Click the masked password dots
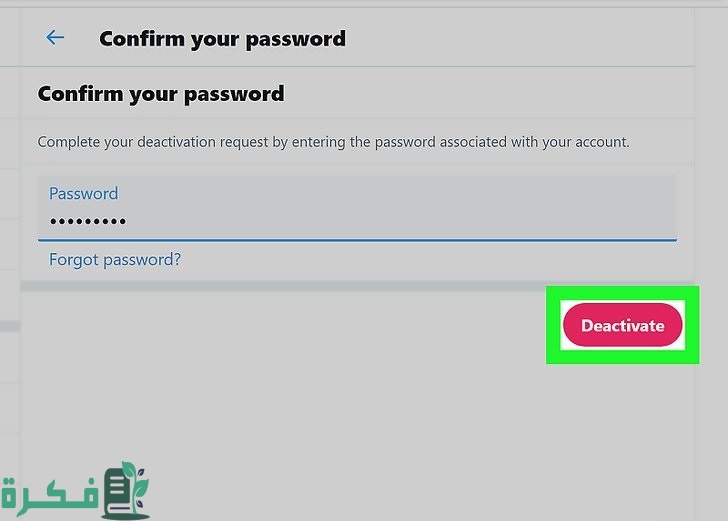Viewport: 728px width, 521px height. click(88, 221)
